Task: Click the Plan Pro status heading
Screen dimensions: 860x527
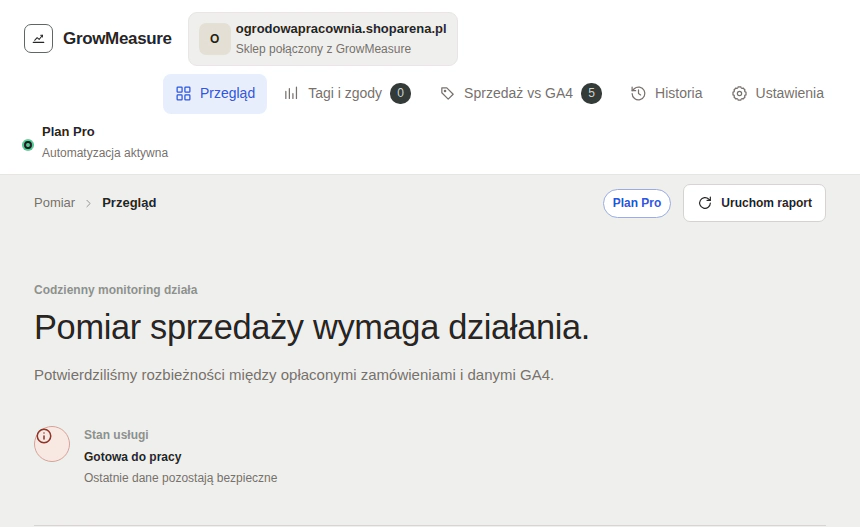Action: pyautogui.click(x=68, y=132)
